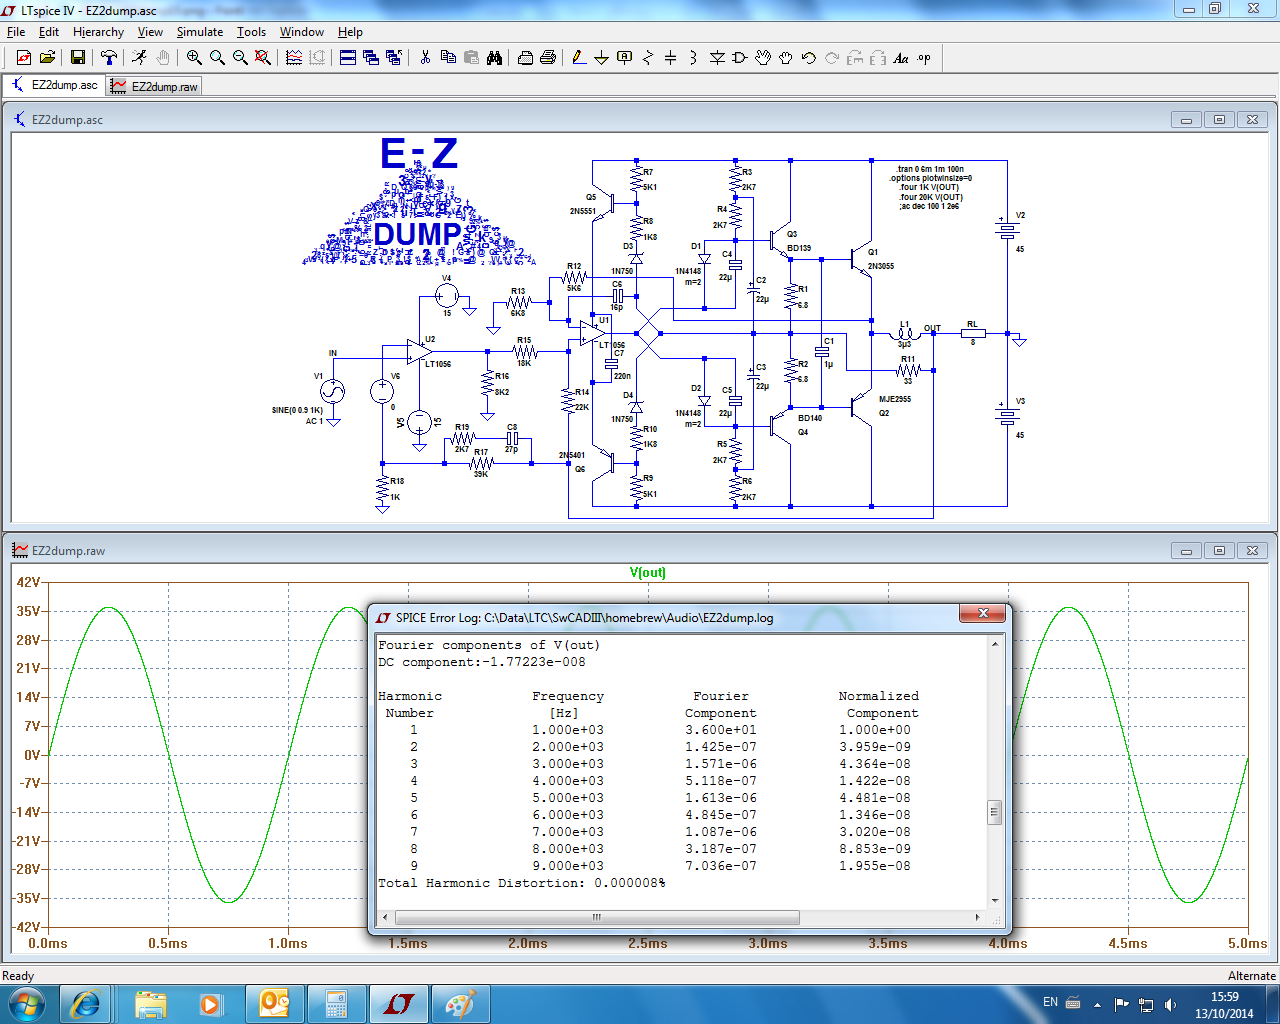Open Windows Explorer folder from the taskbar
This screenshot has width=1280, height=1024.
click(x=150, y=1004)
